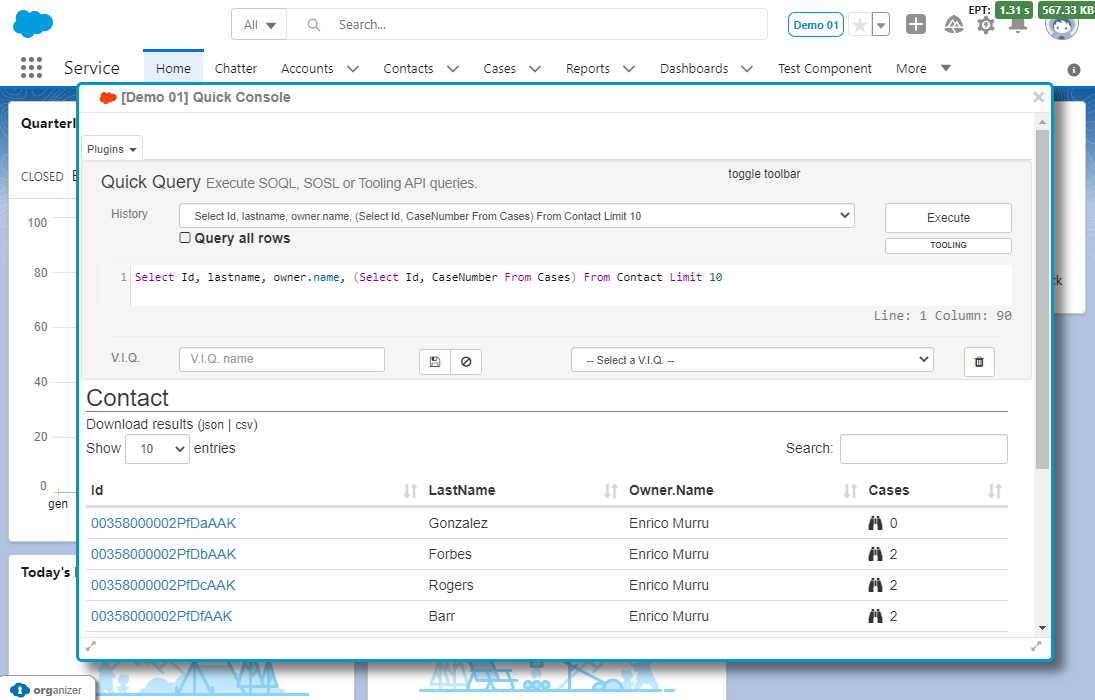Open the Accounts tab
The image size is (1095, 700).
pos(307,68)
